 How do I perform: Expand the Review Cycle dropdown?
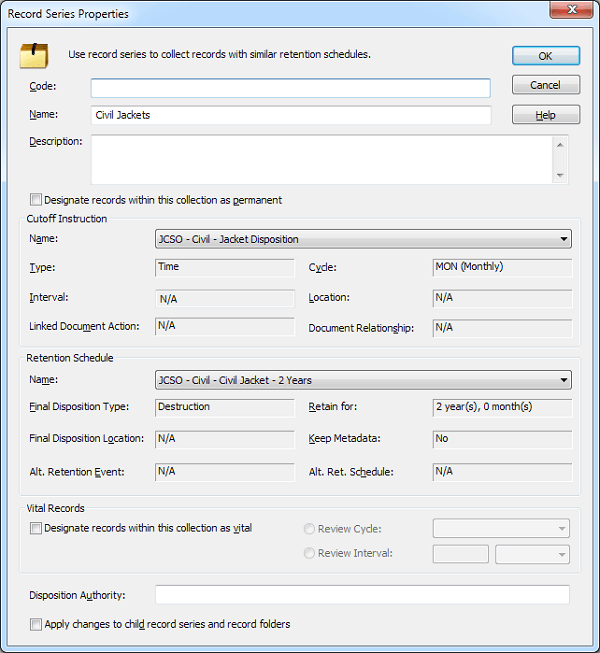501,529
